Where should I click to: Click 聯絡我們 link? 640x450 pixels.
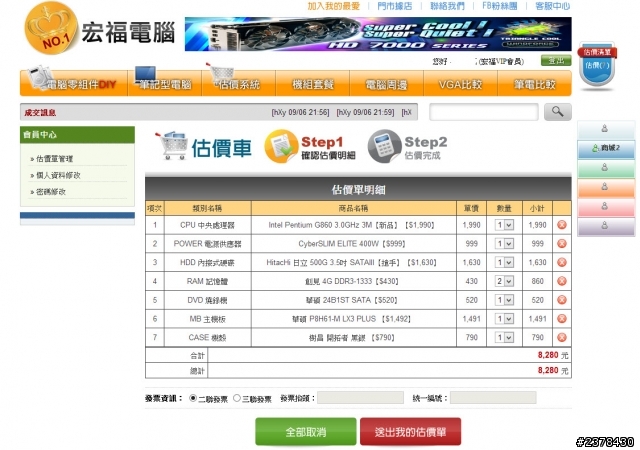[x=447, y=6]
